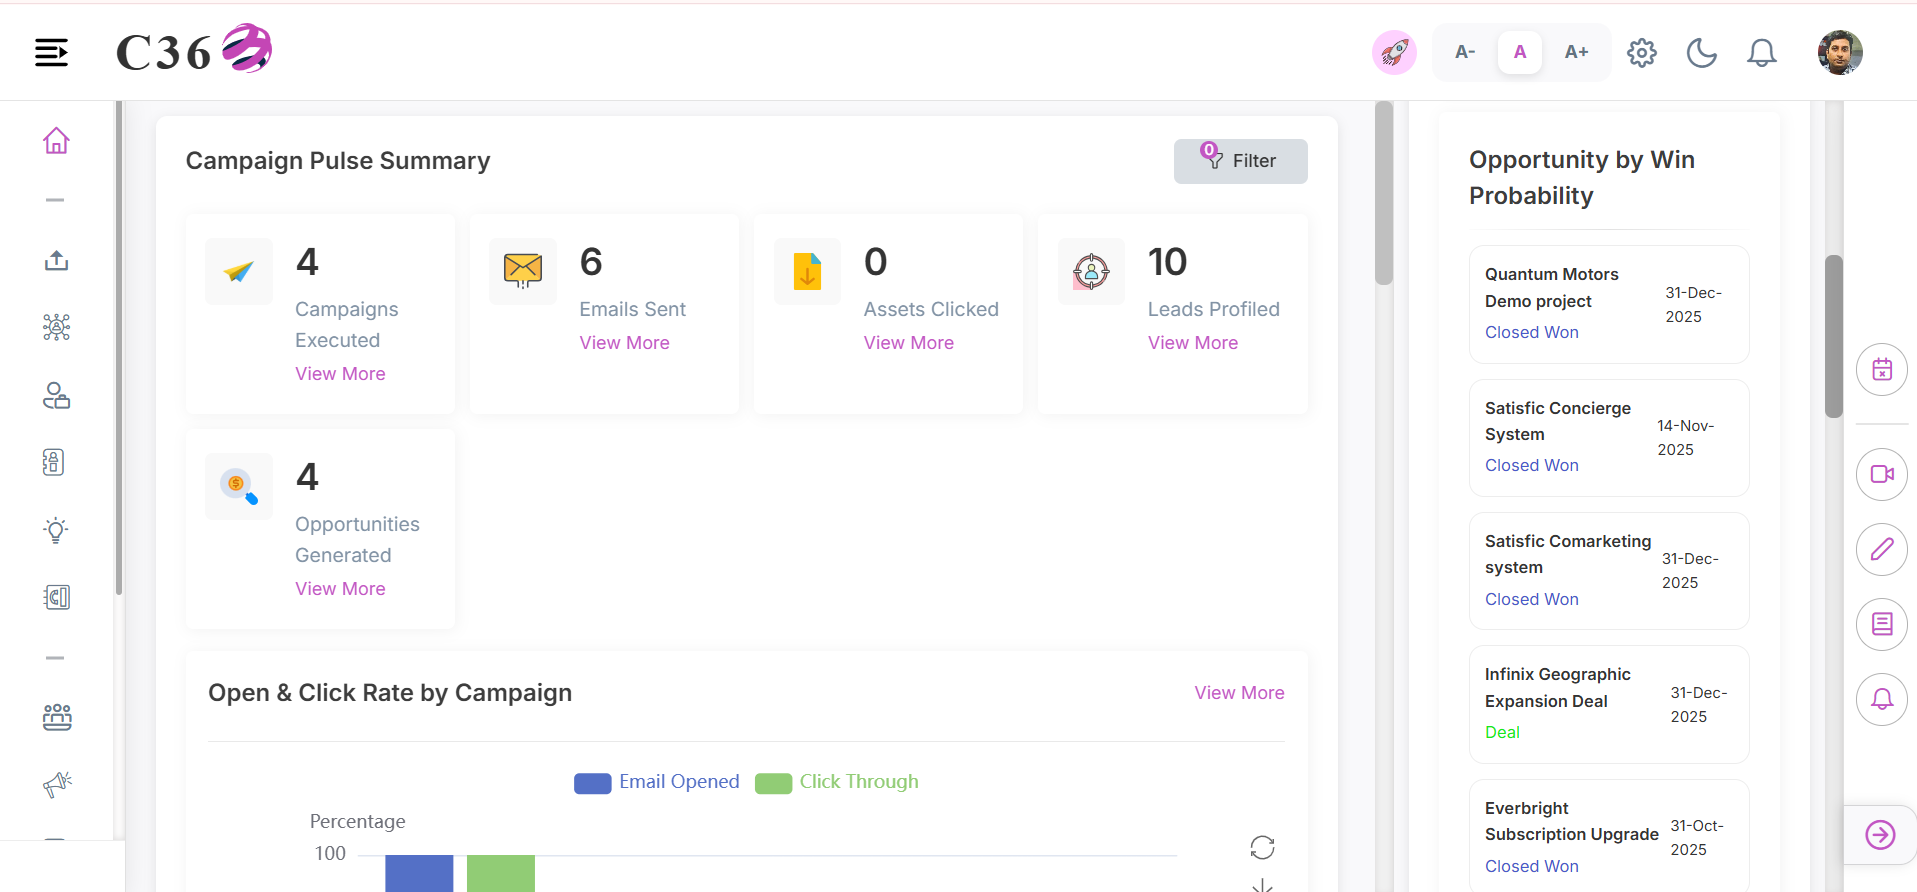Open Satisfic Concierge System opportunity
Screen dimensions: 1917x892
pos(1609,437)
